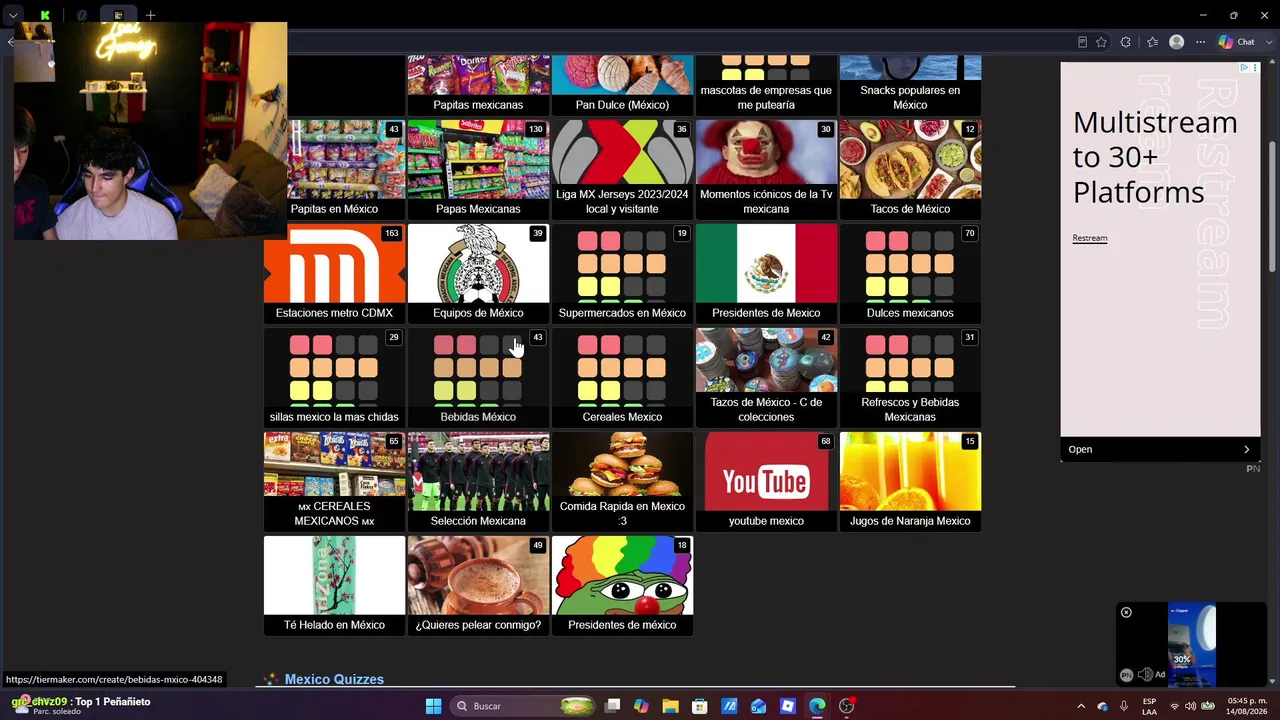Mute the floating video ad speaker
1280x720 pixels.
click(x=1145, y=675)
